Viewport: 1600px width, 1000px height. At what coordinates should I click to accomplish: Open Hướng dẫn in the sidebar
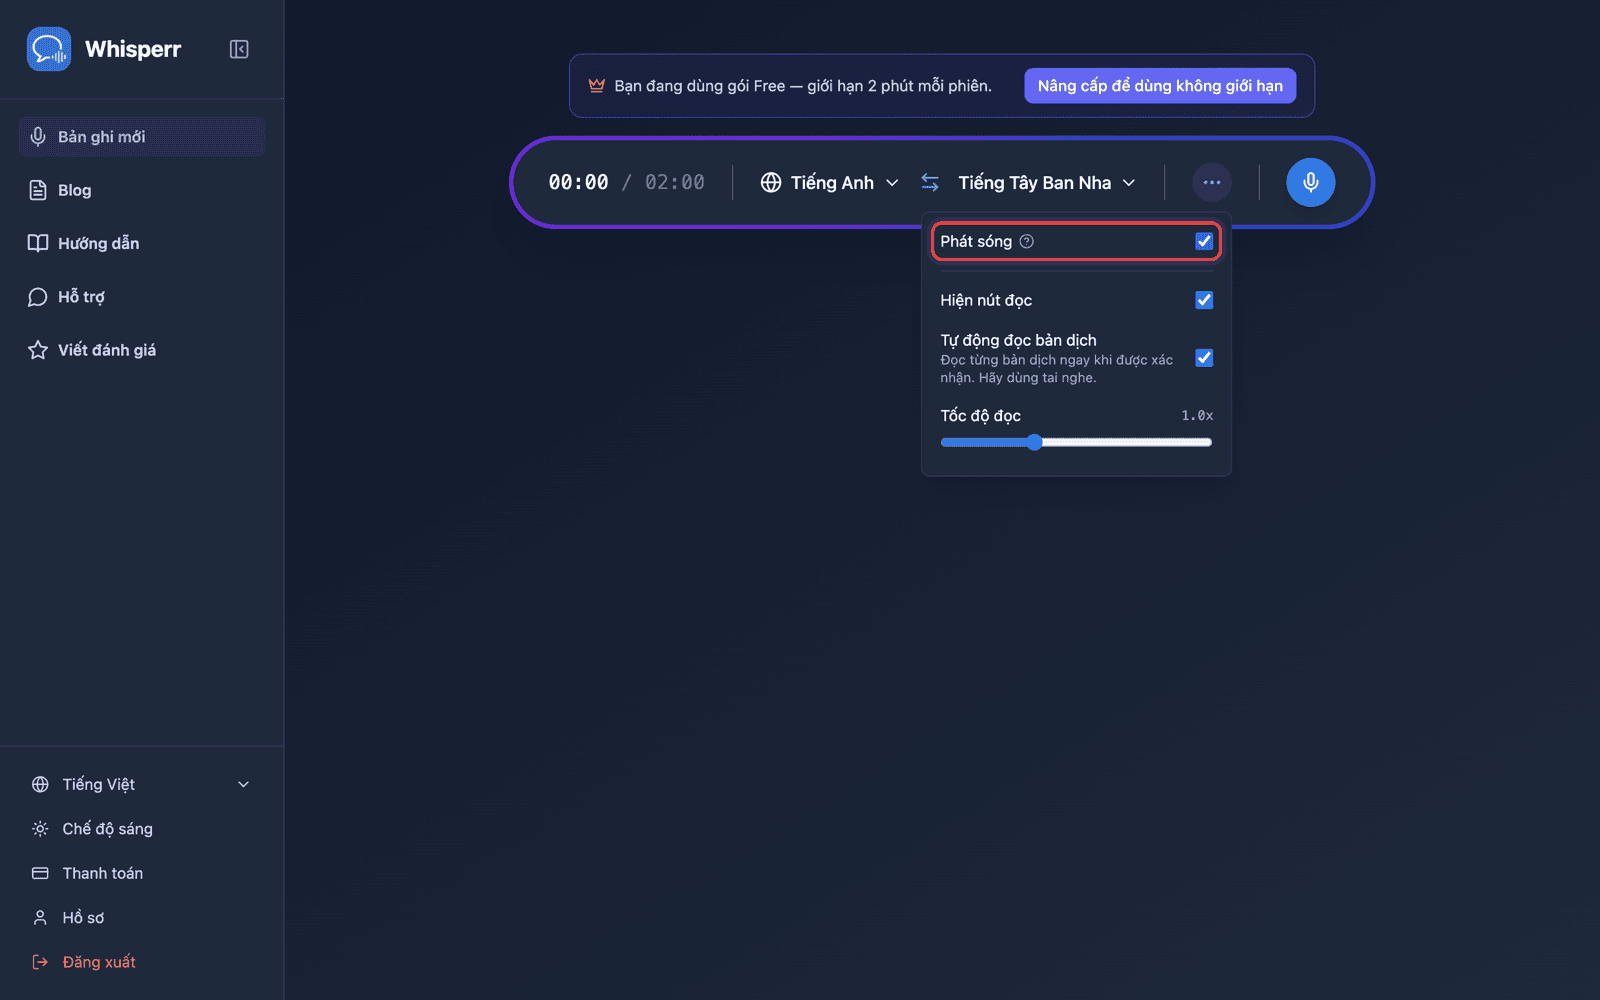[142, 243]
